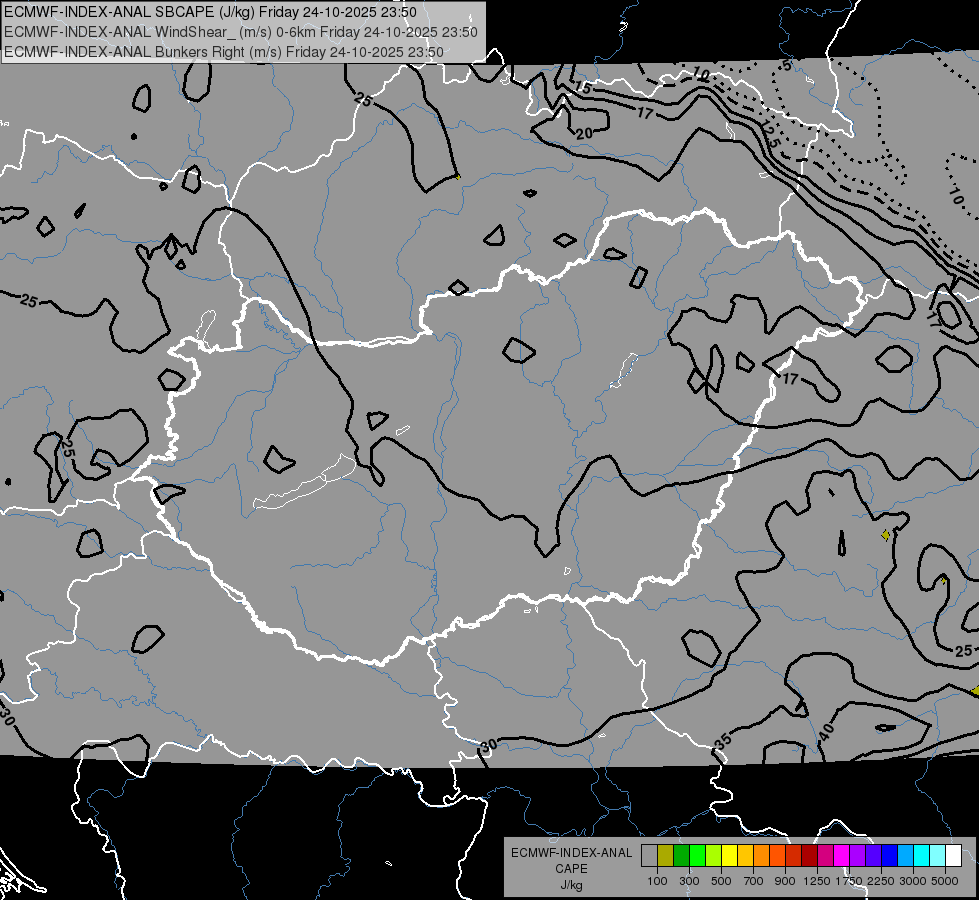Click the 35 contour label

(x=722, y=742)
